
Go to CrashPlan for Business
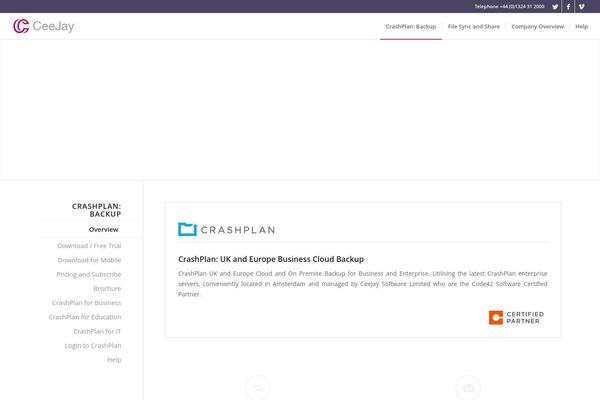click(x=86, y=303)
